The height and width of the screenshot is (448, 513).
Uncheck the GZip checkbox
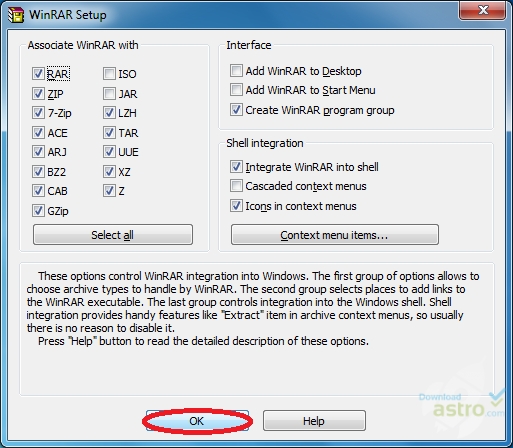pyautogui.click(x=38, y=211)
